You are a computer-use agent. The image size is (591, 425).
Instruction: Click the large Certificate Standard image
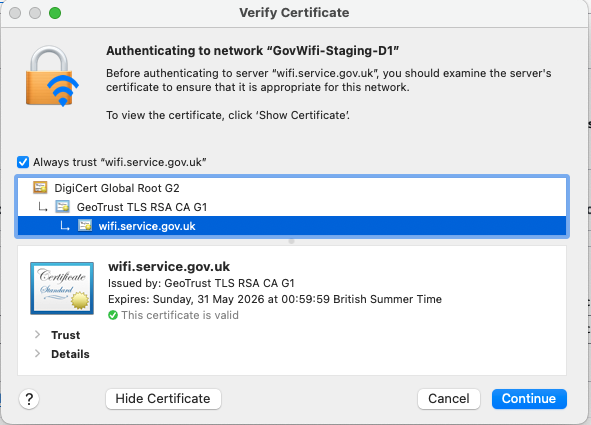click(x=62, y=288)
